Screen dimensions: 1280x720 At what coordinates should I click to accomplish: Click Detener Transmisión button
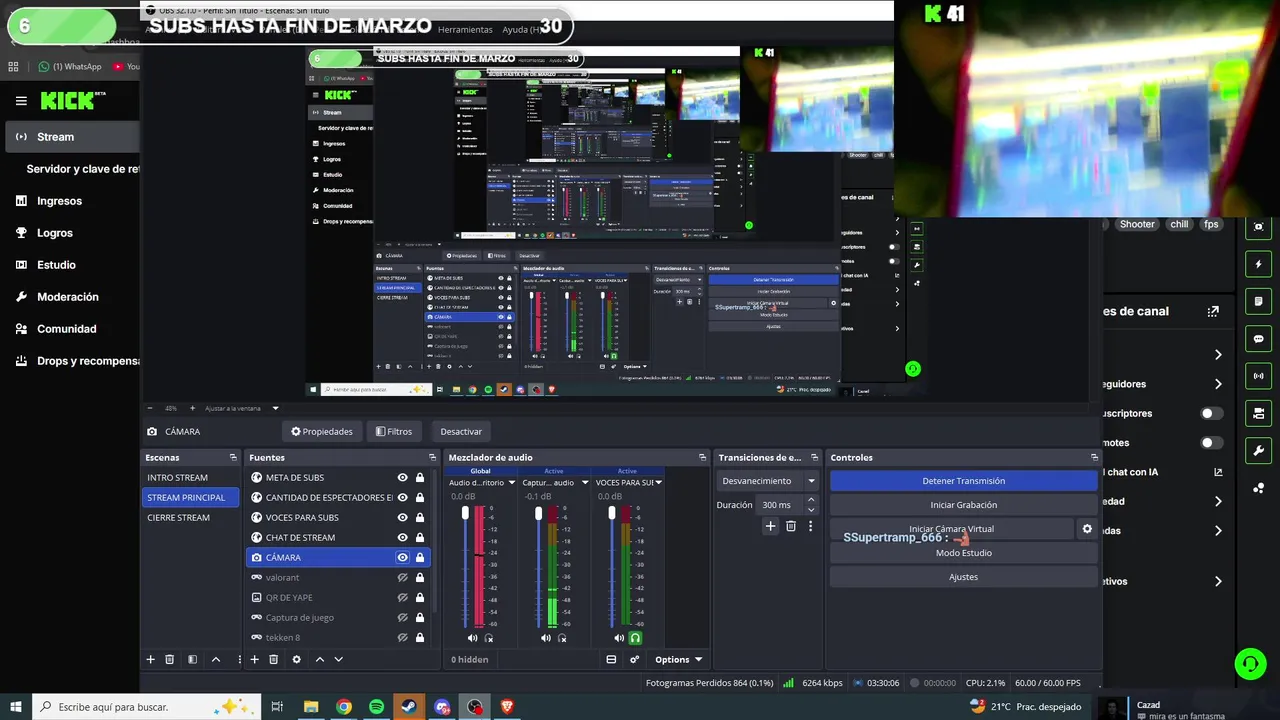[x=963, y=481]
